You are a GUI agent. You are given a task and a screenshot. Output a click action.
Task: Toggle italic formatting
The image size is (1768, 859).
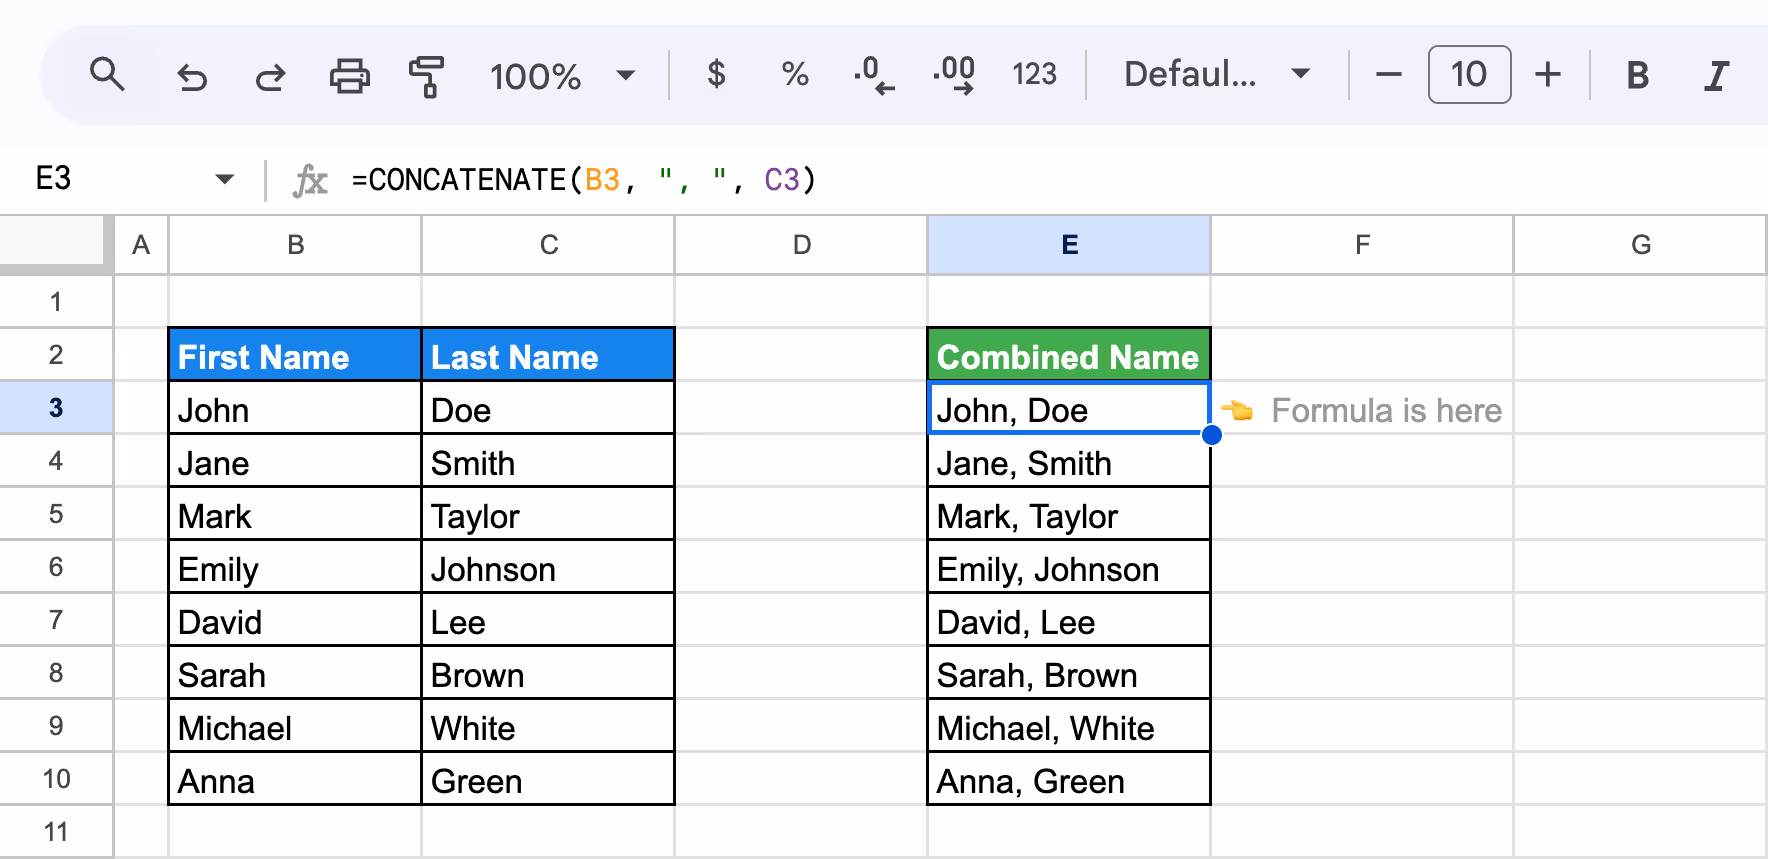pyautogui.click(x=1716, y=76)
